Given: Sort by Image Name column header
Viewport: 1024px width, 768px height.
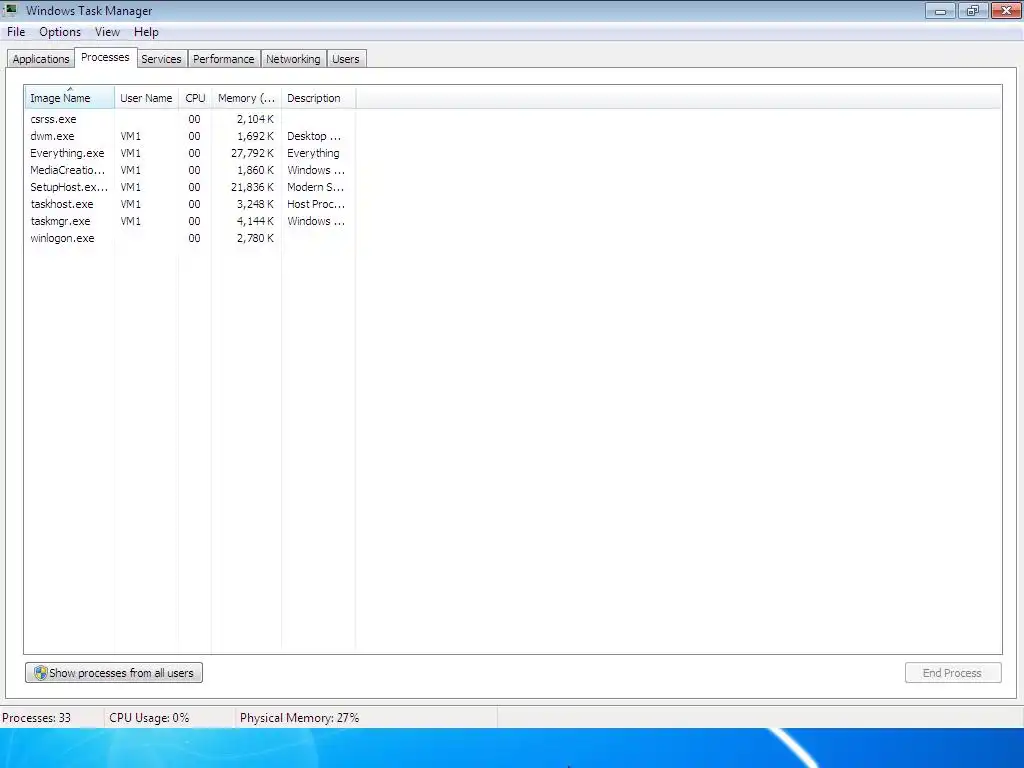Looking at the screenshot, I should [69, 98].
